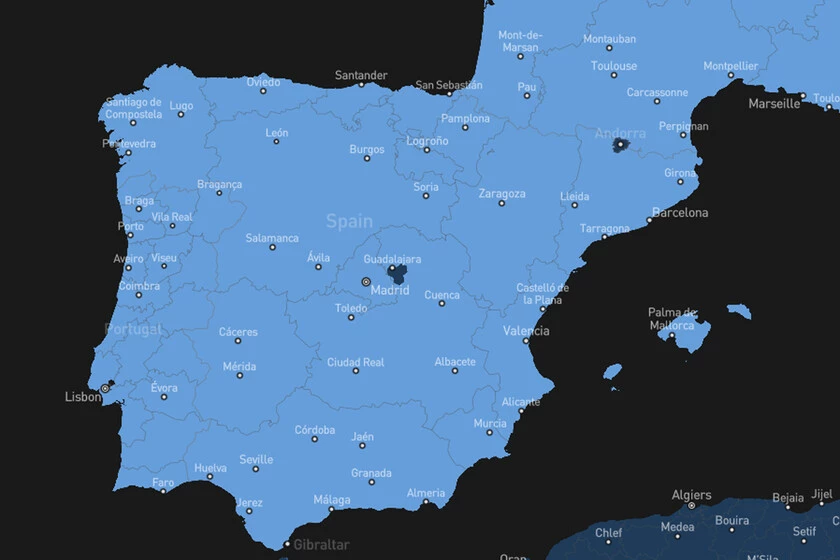
Task: Select the Gibraltar marker dot
Action: pyautogui.click(x=286, y=545)
